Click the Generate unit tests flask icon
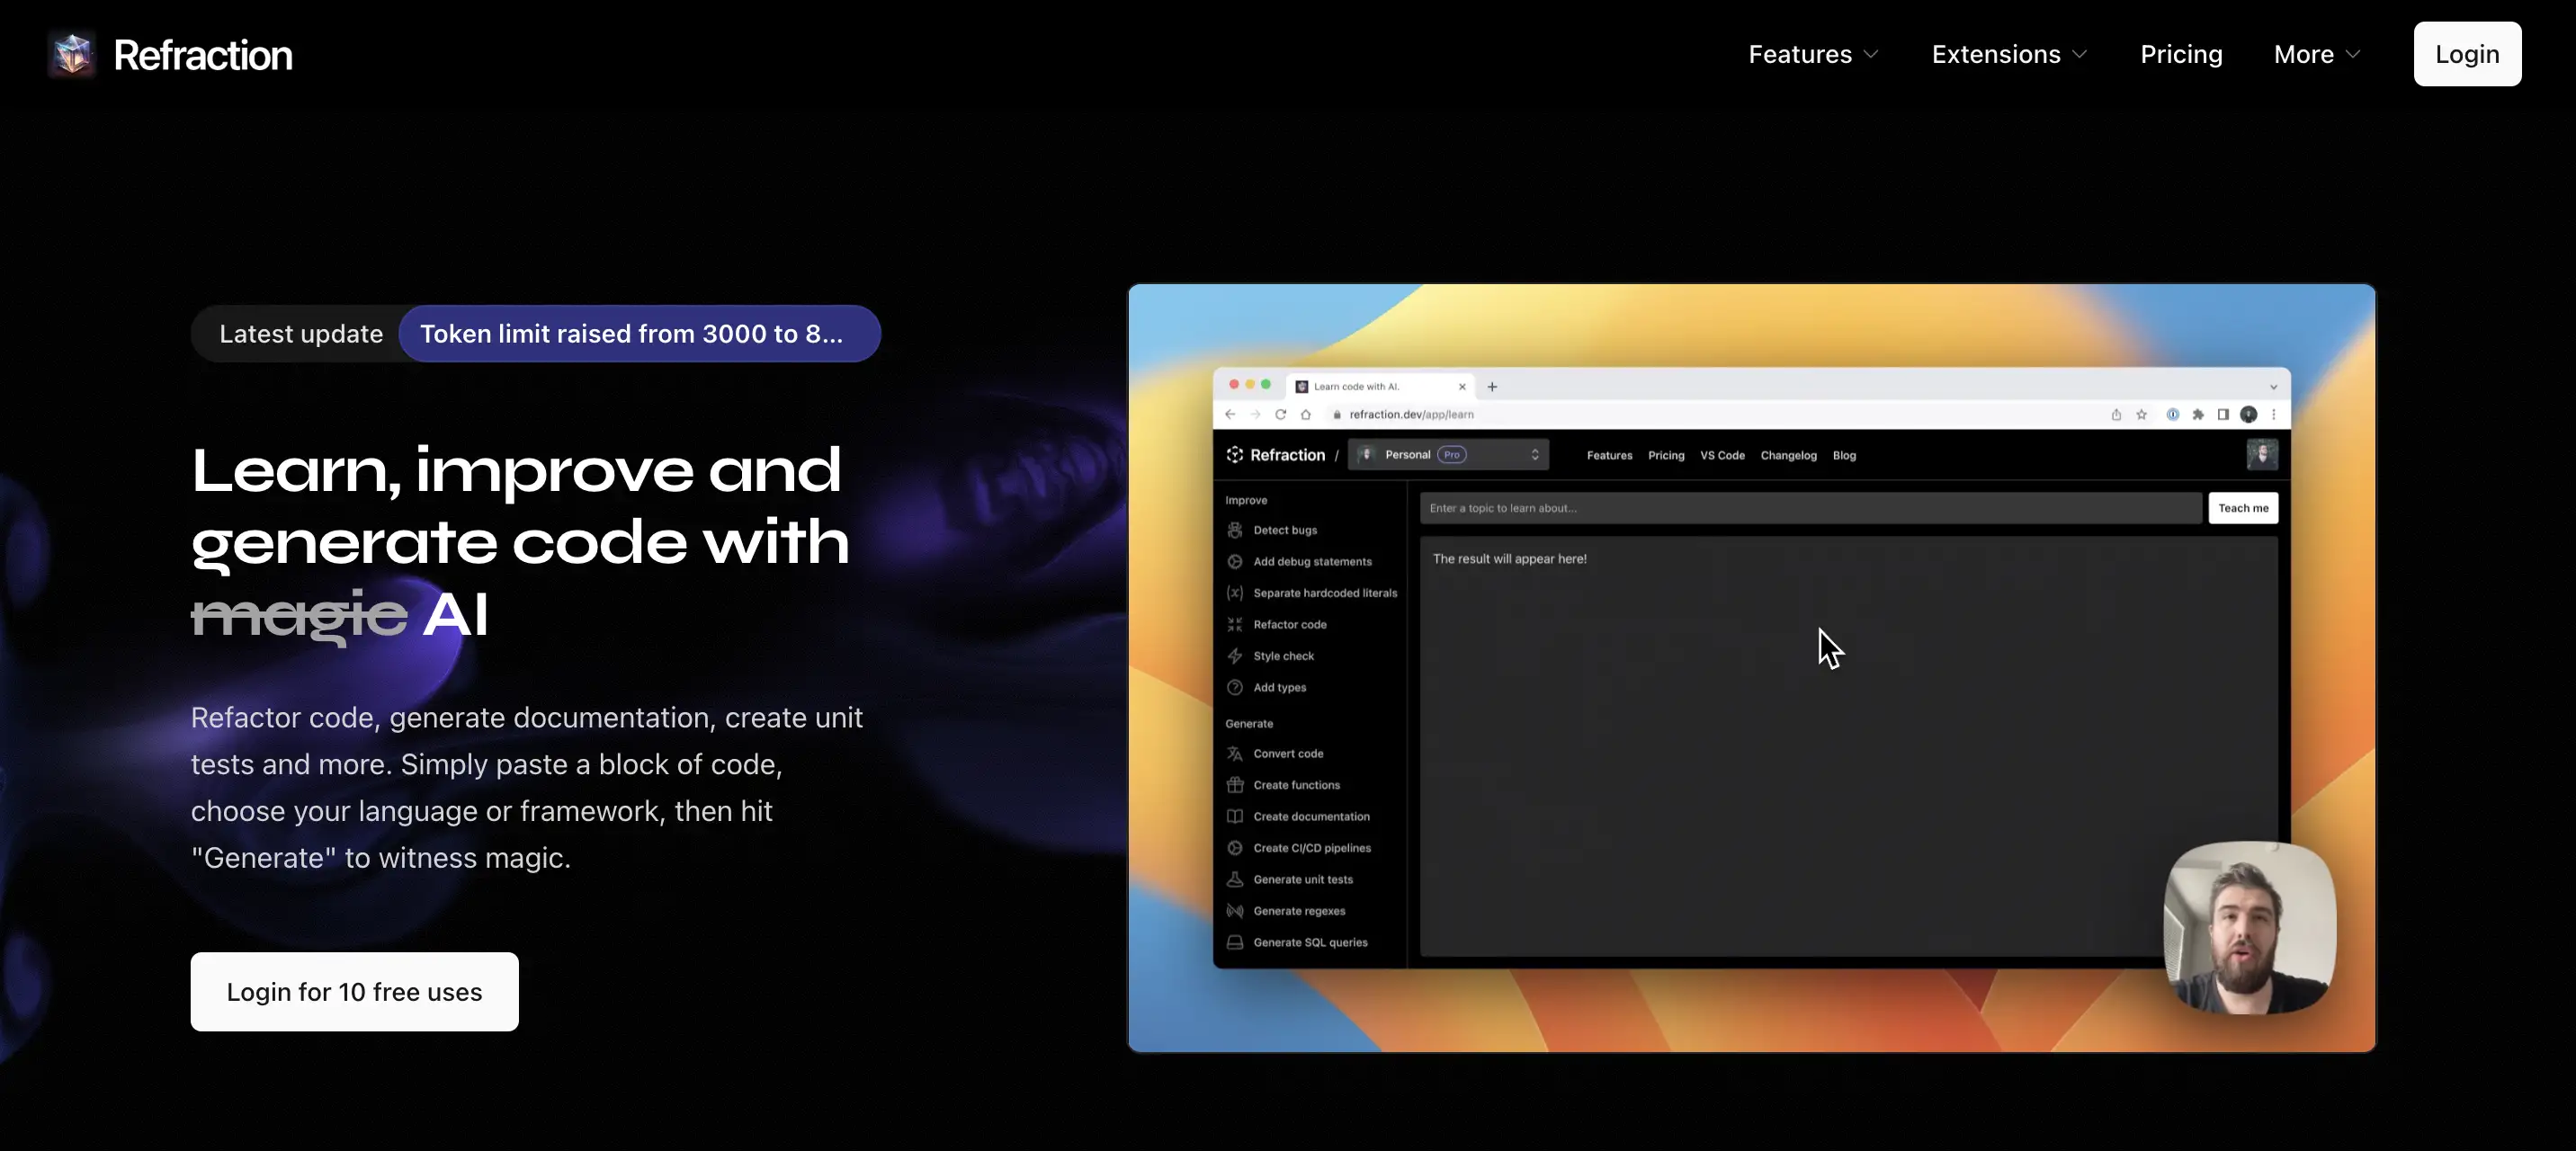The height and width of the screenshot is (1151, 2576). click(x=1235, y=879)
